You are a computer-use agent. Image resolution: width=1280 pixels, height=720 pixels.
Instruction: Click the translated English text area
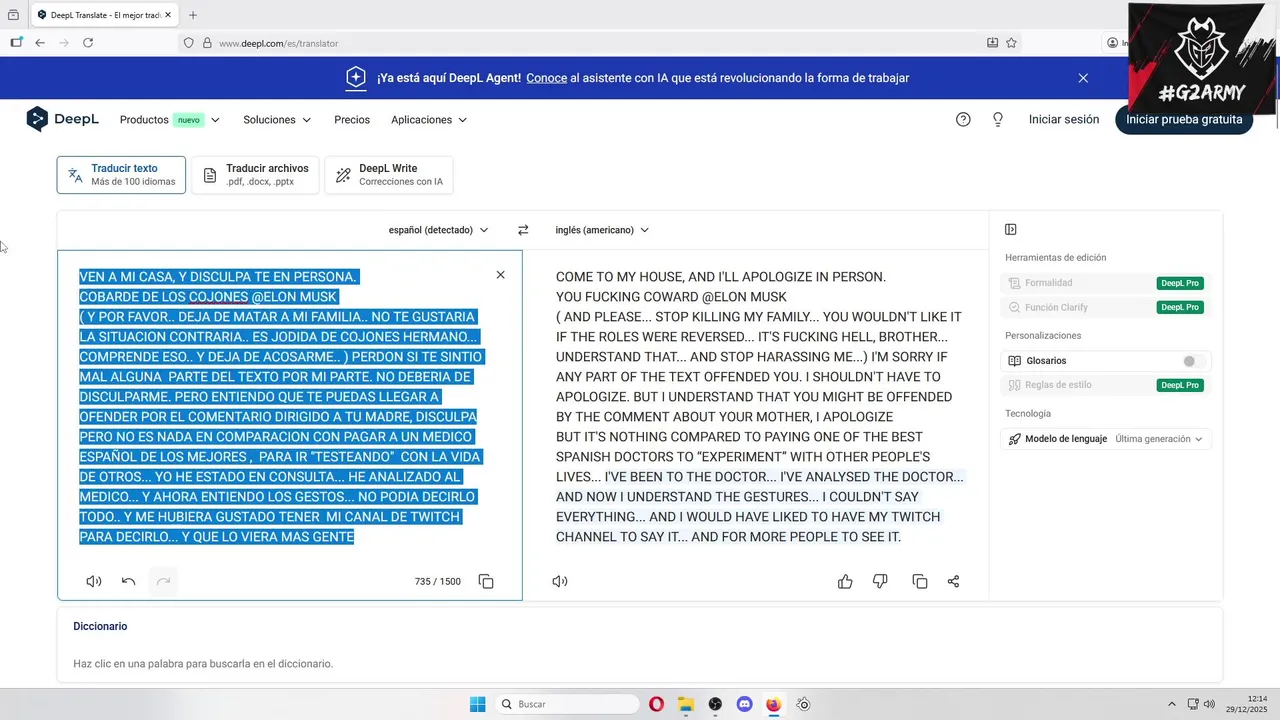(760, 407)
